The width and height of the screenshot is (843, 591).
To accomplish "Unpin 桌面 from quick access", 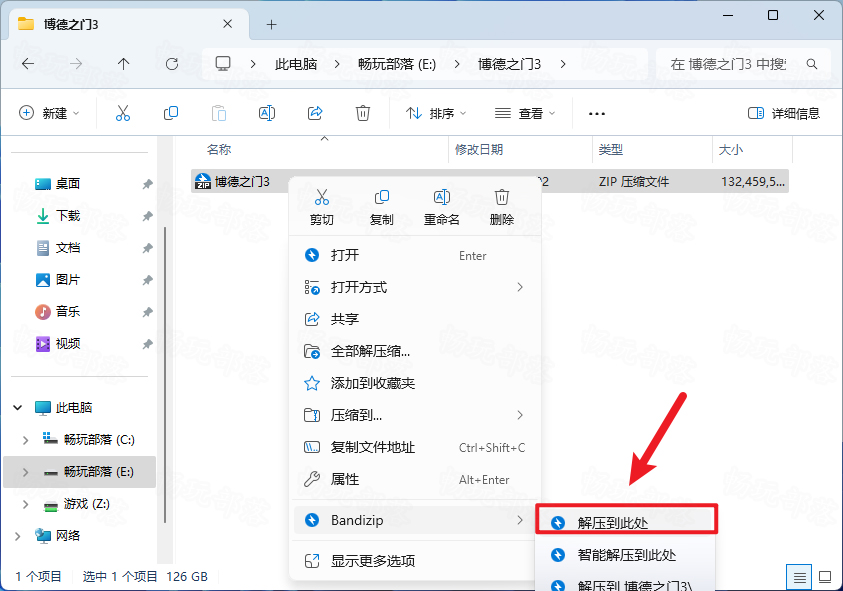I will pos(147,184).
